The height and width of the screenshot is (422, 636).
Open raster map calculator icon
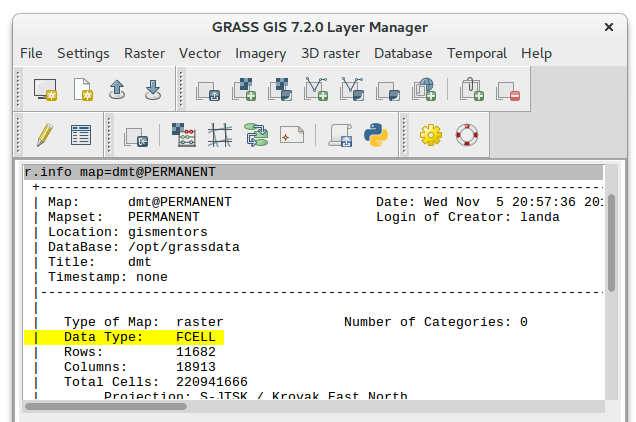[184, 135]
